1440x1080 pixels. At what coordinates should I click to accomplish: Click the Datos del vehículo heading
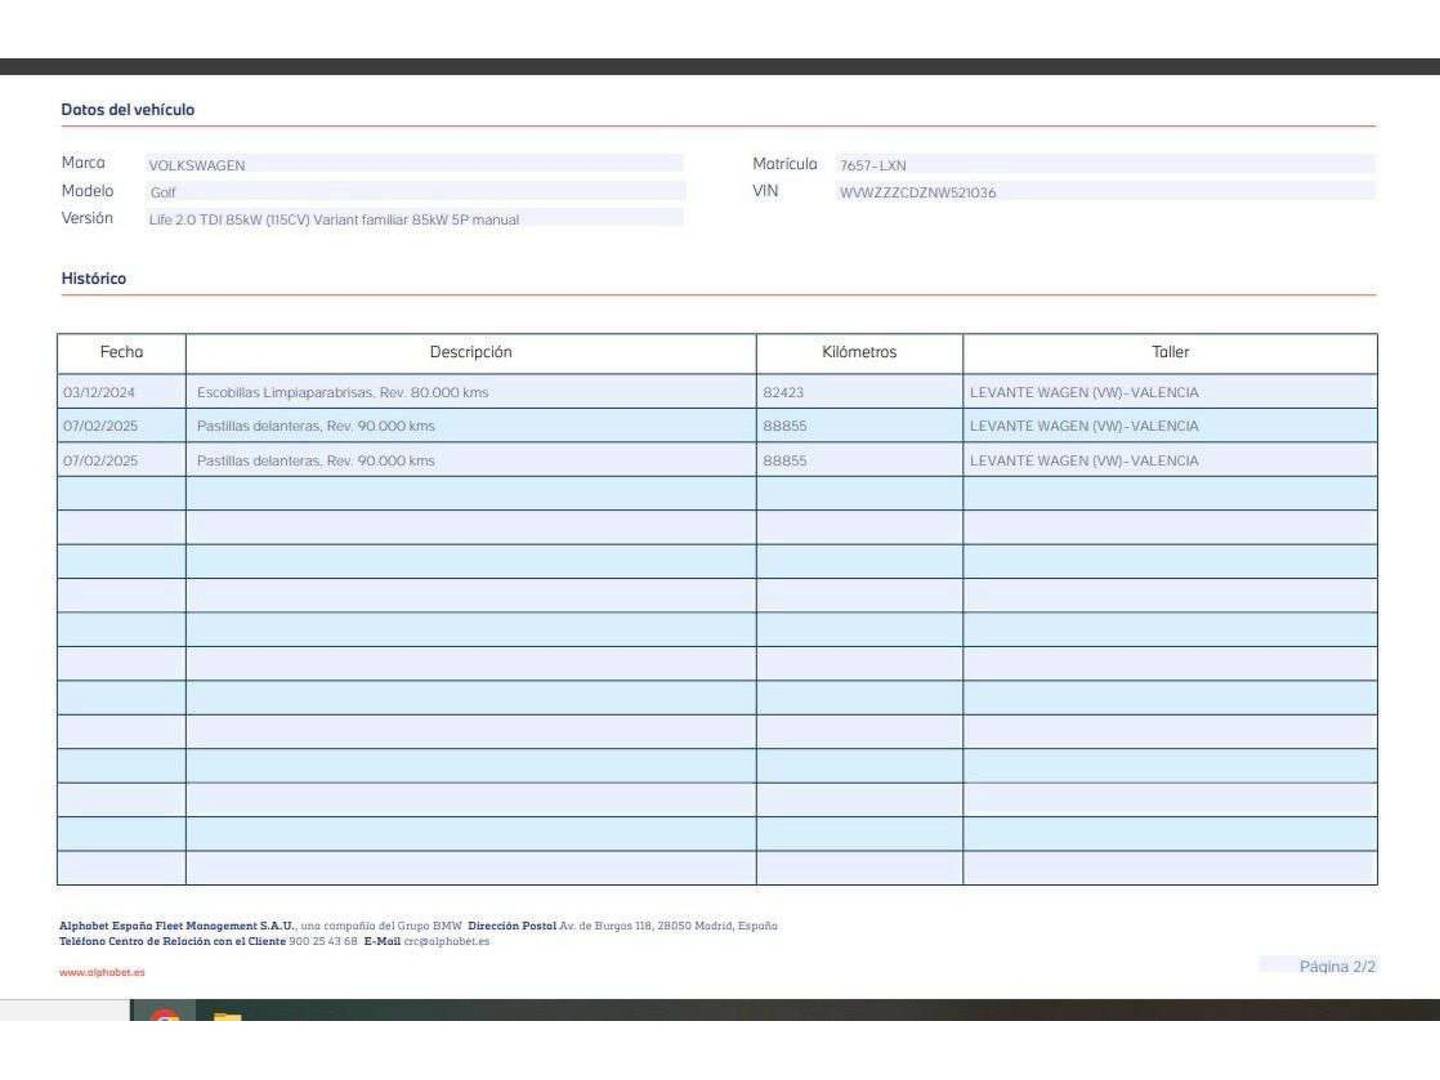tap(128, 109)
